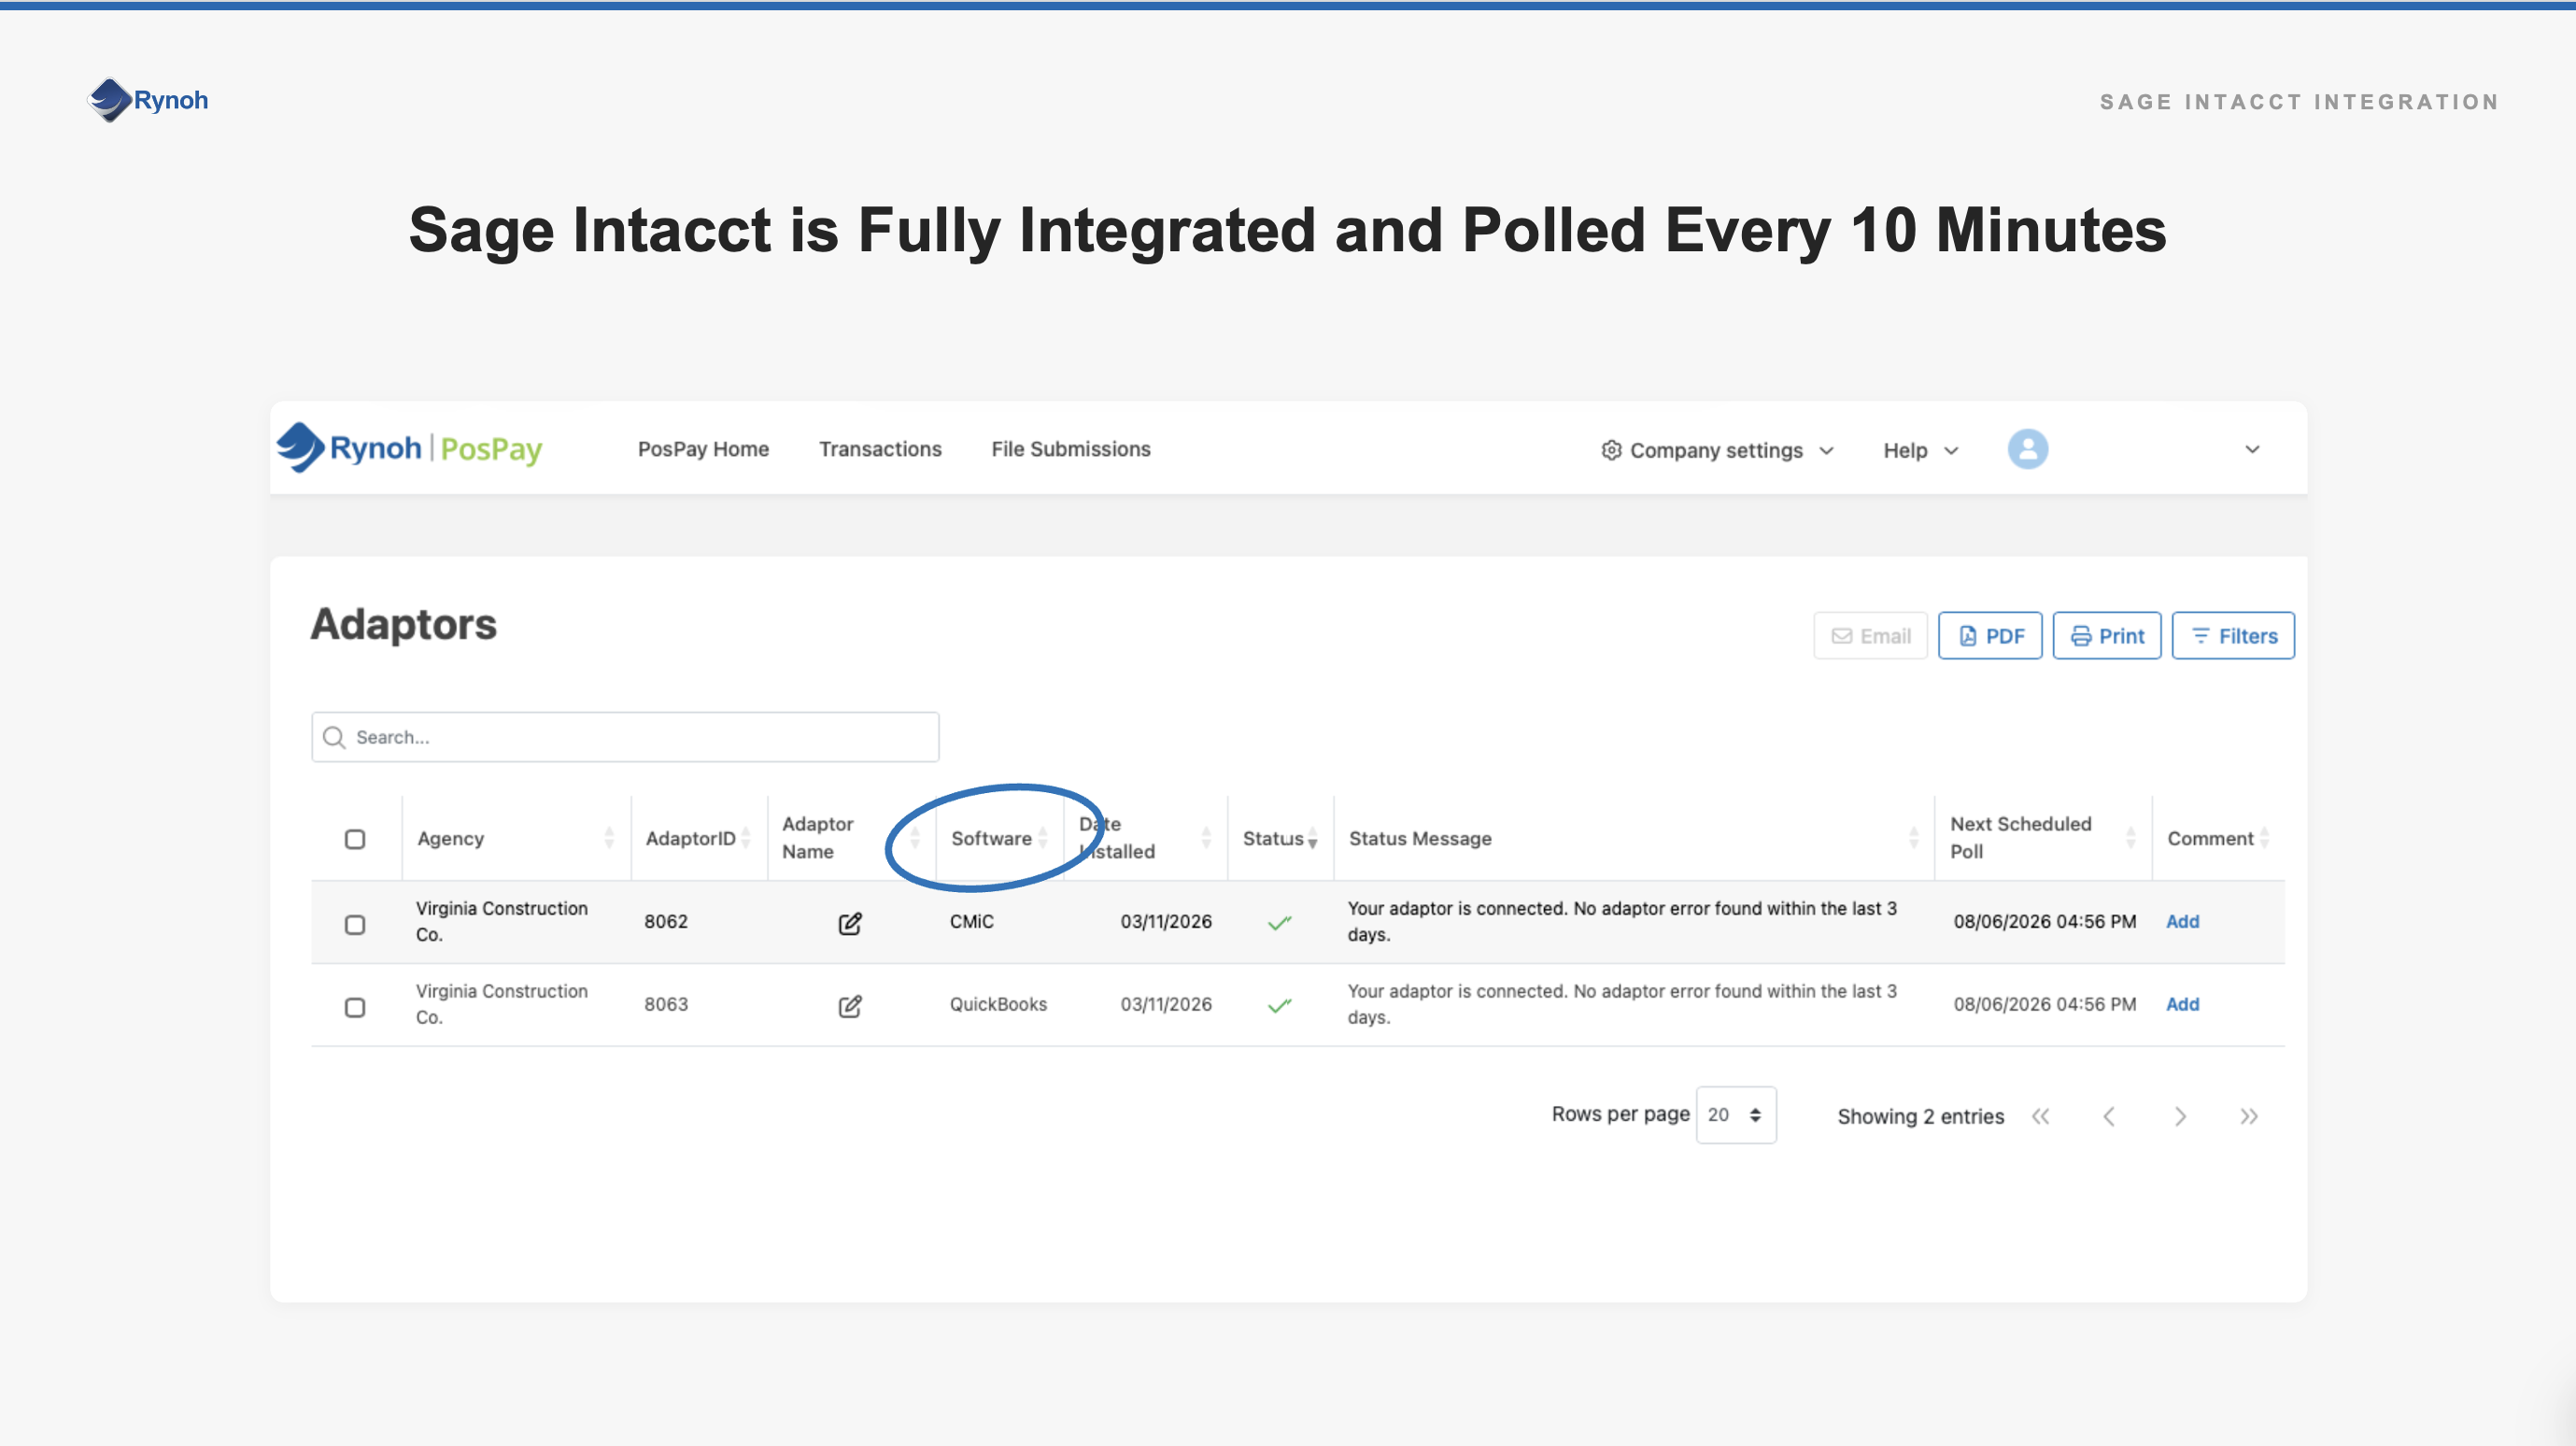Click next poll time in QuickBooks row

pyautogui.click(x=2045, y=1004)
